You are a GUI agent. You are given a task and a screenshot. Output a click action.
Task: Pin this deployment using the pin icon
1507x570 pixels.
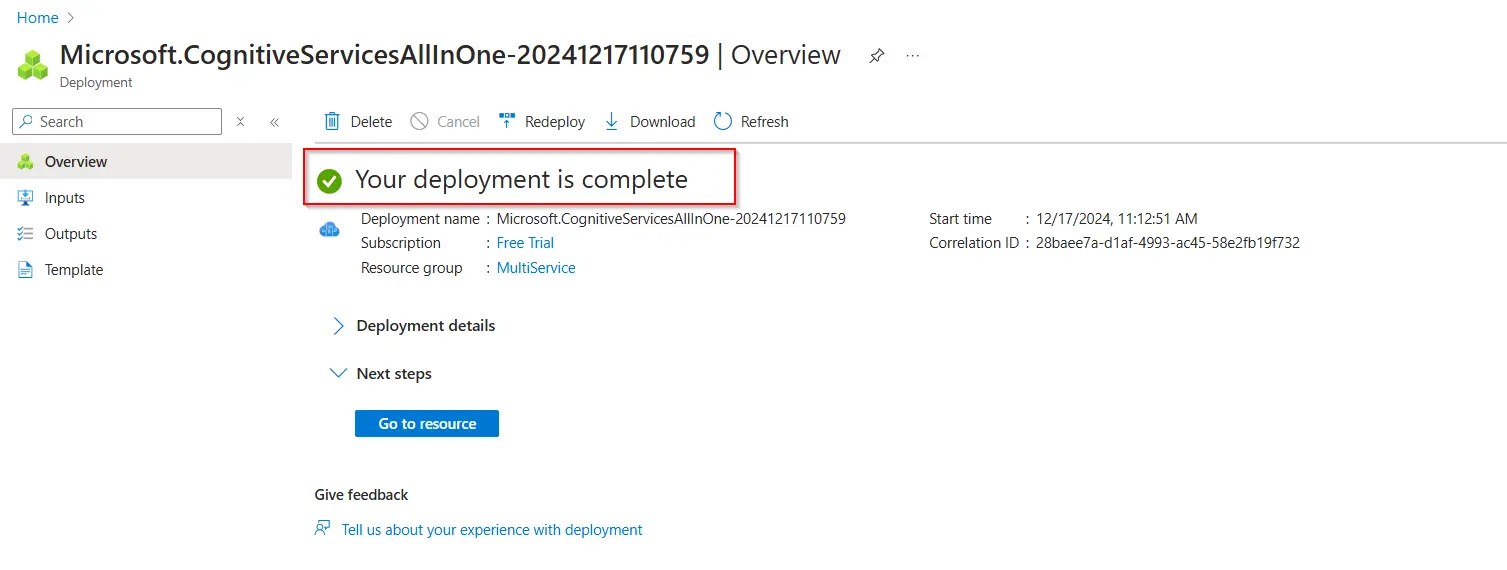point(876,56)
